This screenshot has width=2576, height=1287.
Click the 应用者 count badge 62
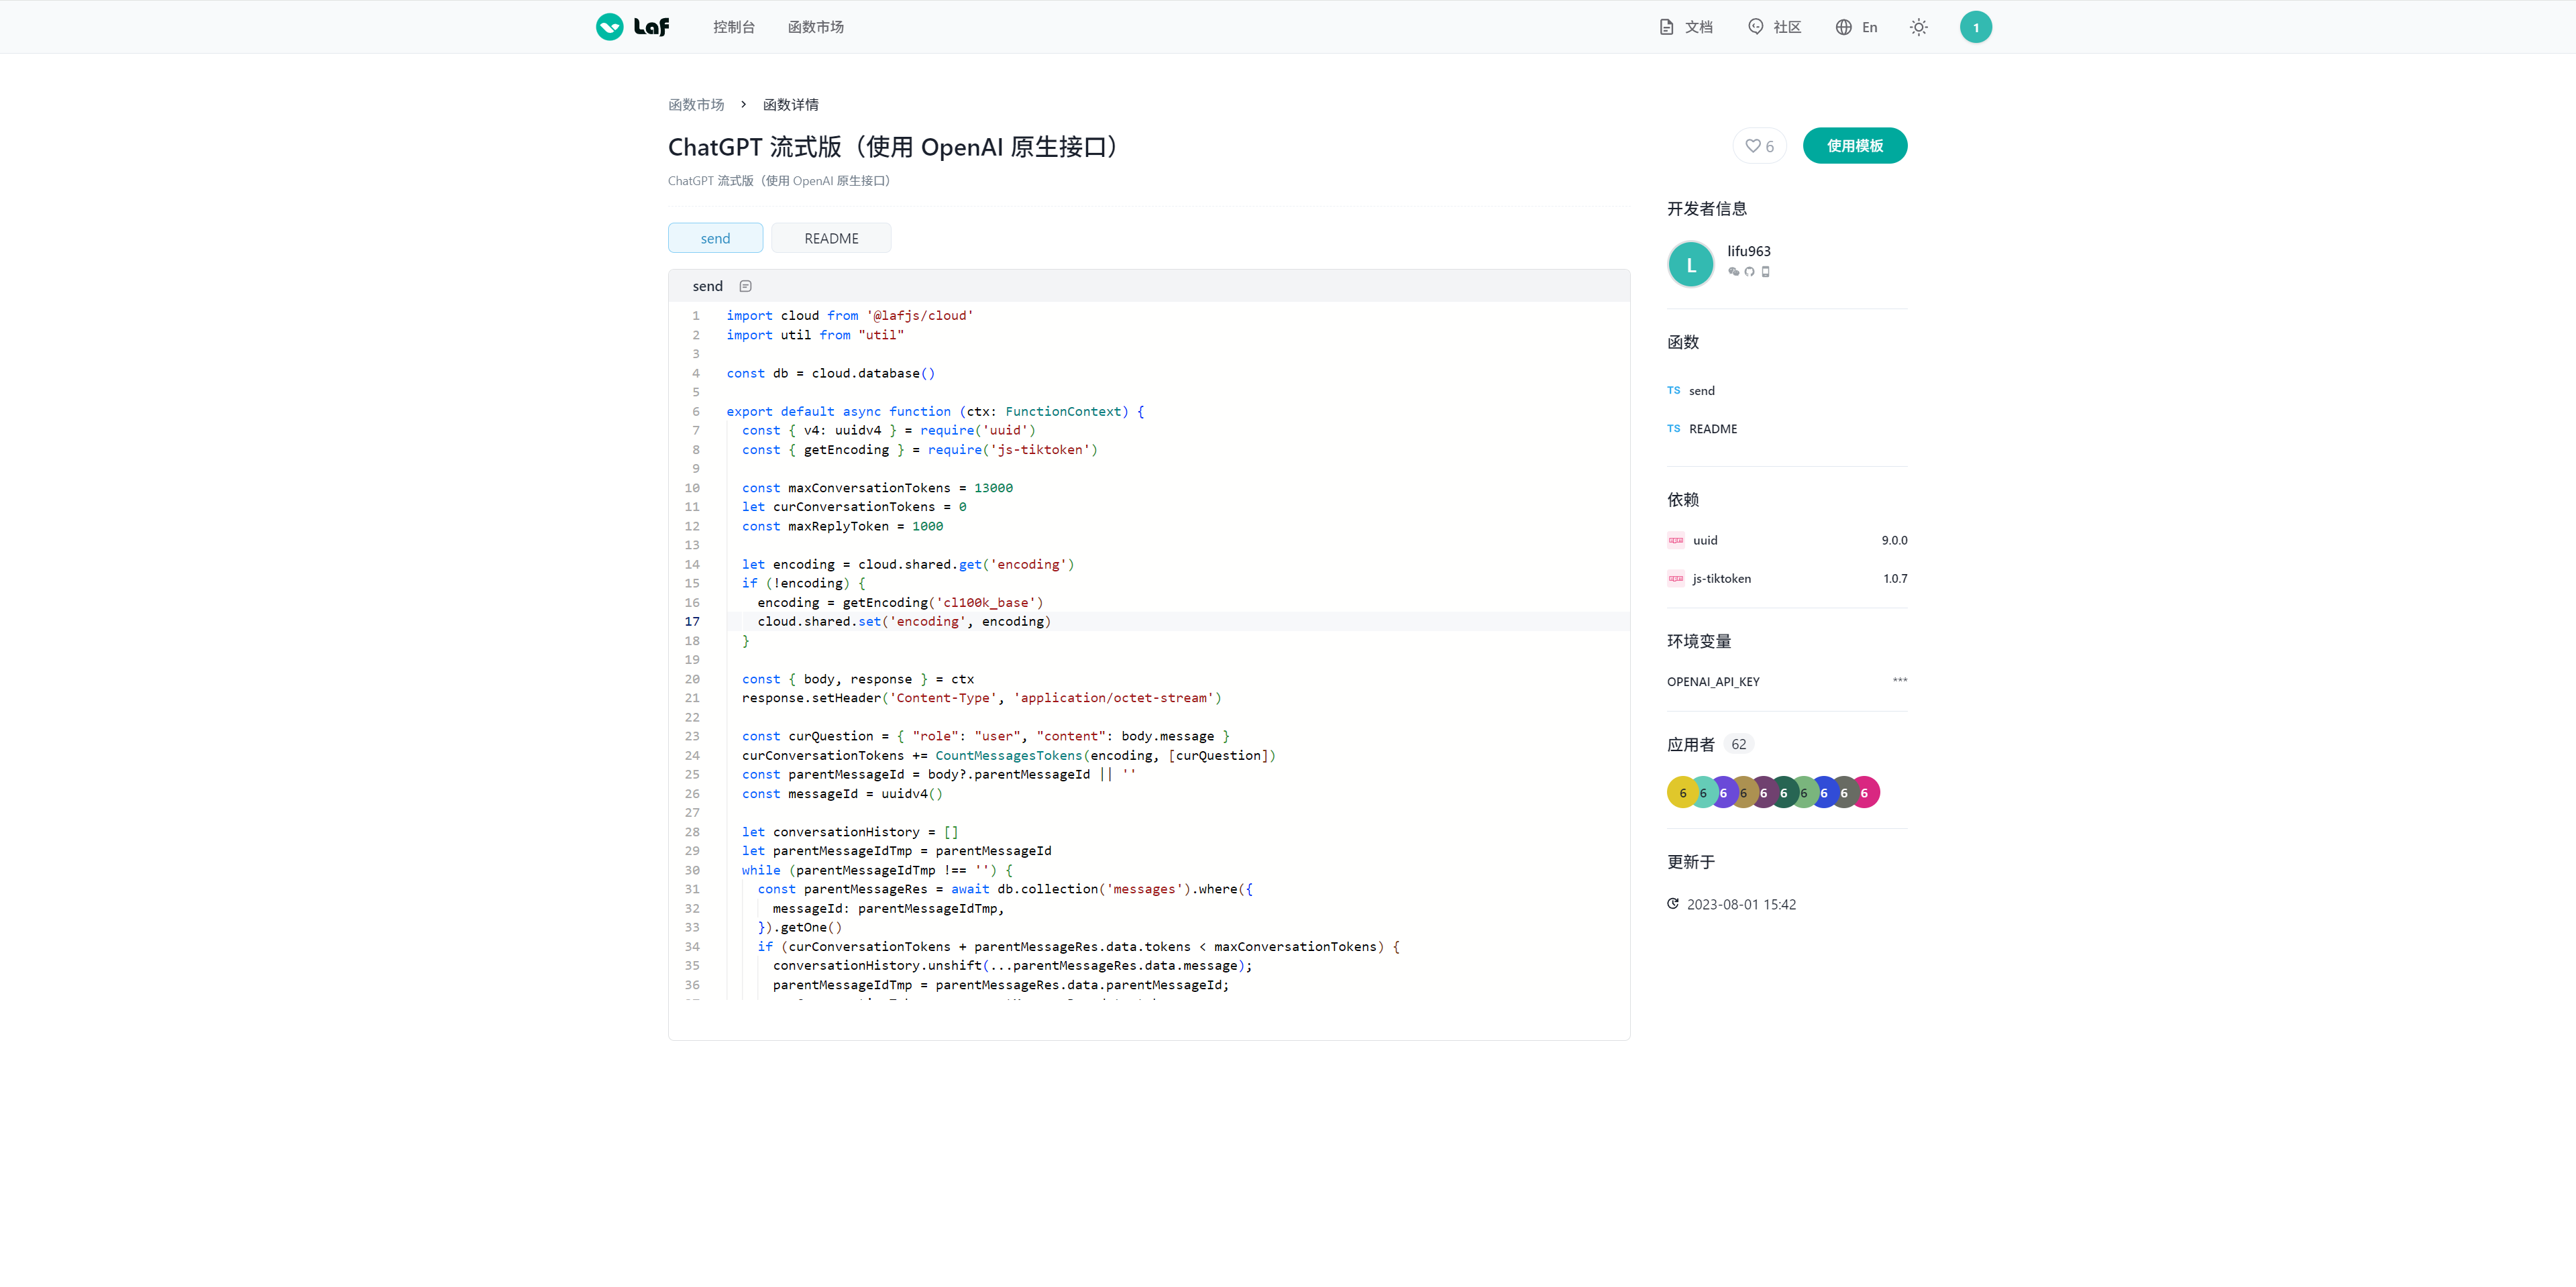click(x=1739, y=744)
